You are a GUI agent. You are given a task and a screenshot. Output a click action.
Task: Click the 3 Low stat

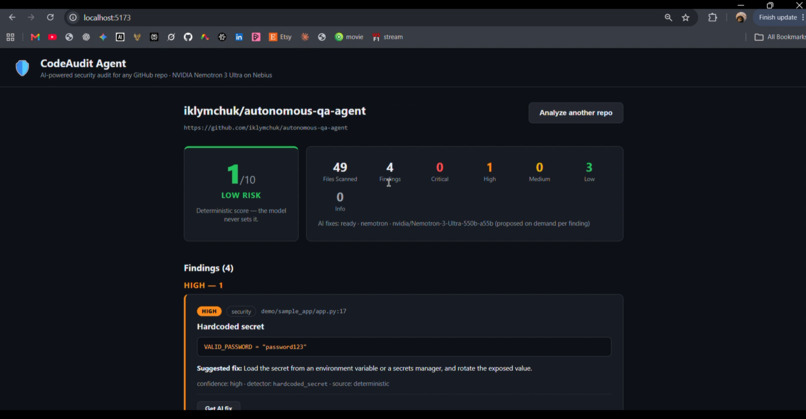click(x=589, y=172)
